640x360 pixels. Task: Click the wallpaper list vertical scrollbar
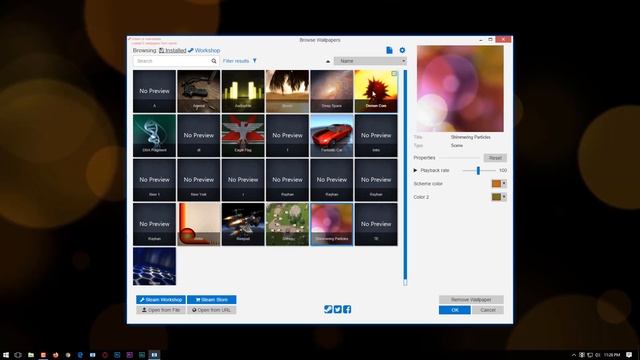(x=405, y=178)
